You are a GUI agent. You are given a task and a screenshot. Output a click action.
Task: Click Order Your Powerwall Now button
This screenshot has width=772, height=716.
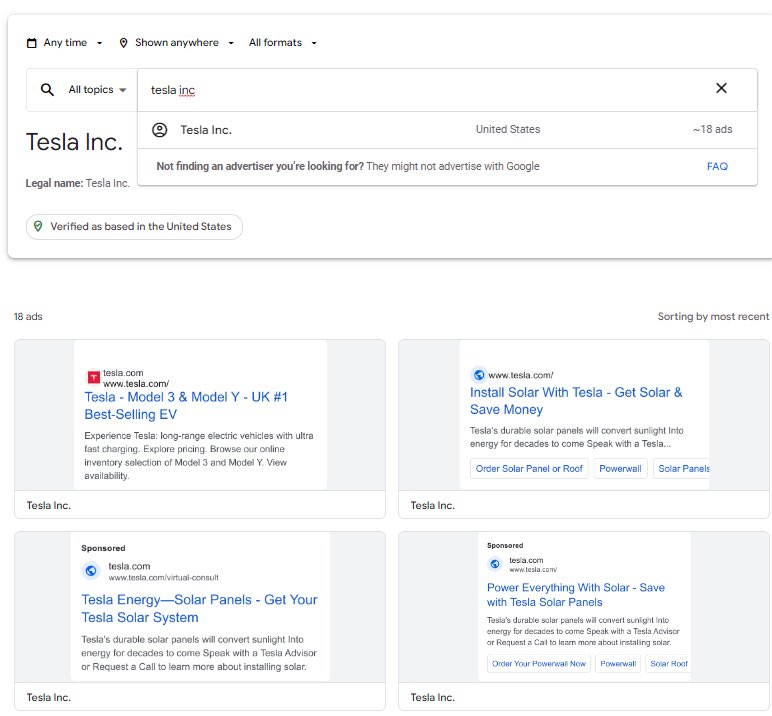[538, 664]
